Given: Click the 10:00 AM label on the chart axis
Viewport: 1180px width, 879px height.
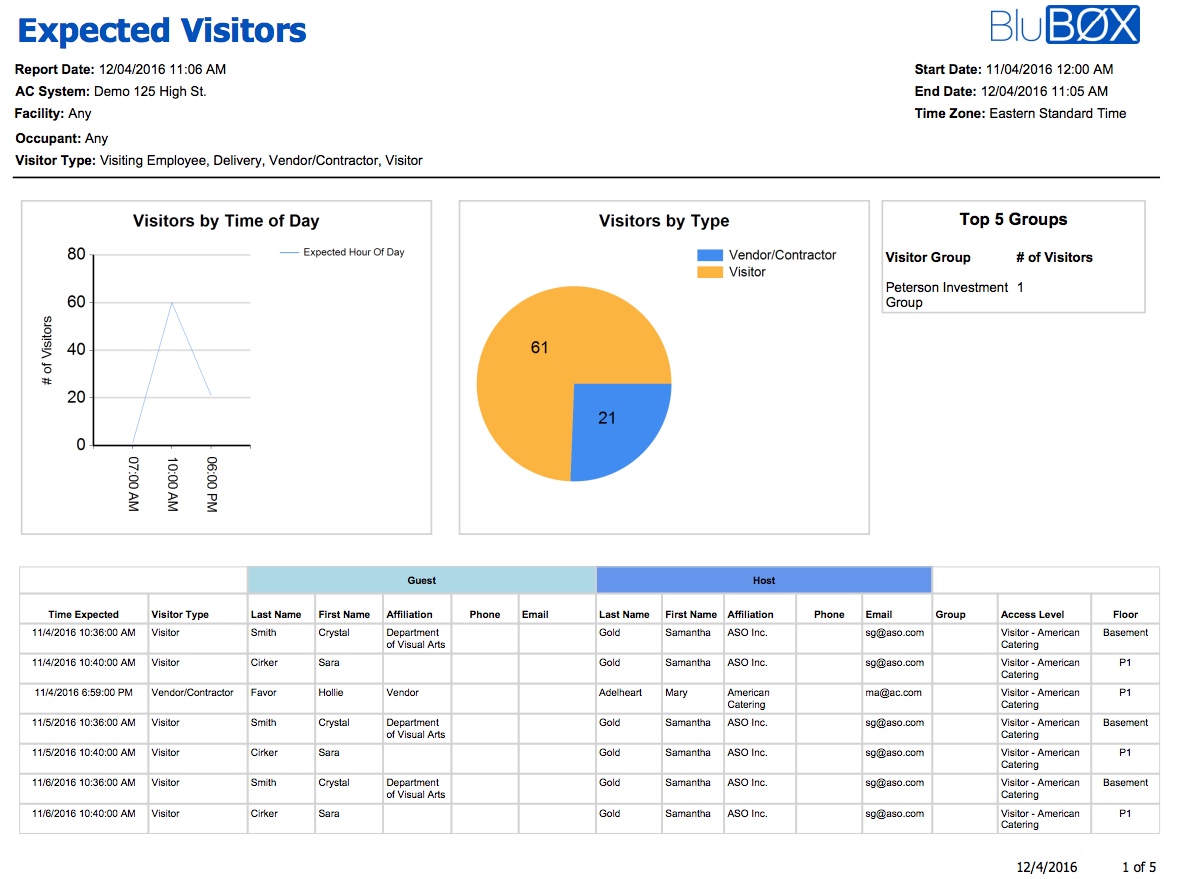Looking at the screenshot, I should [171, 484].
